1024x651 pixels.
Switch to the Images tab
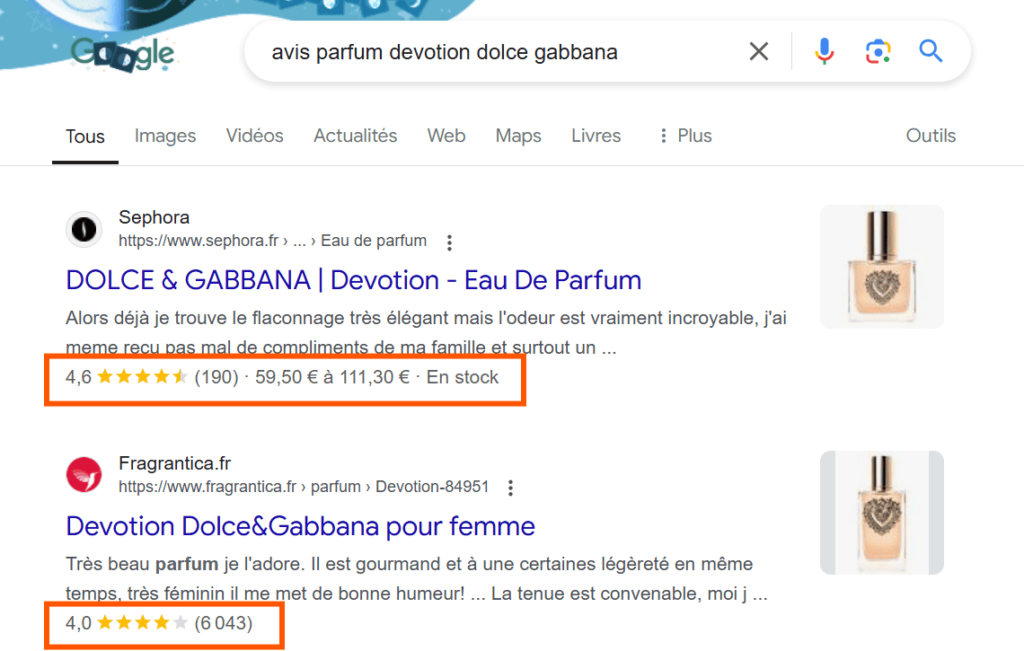165,136
